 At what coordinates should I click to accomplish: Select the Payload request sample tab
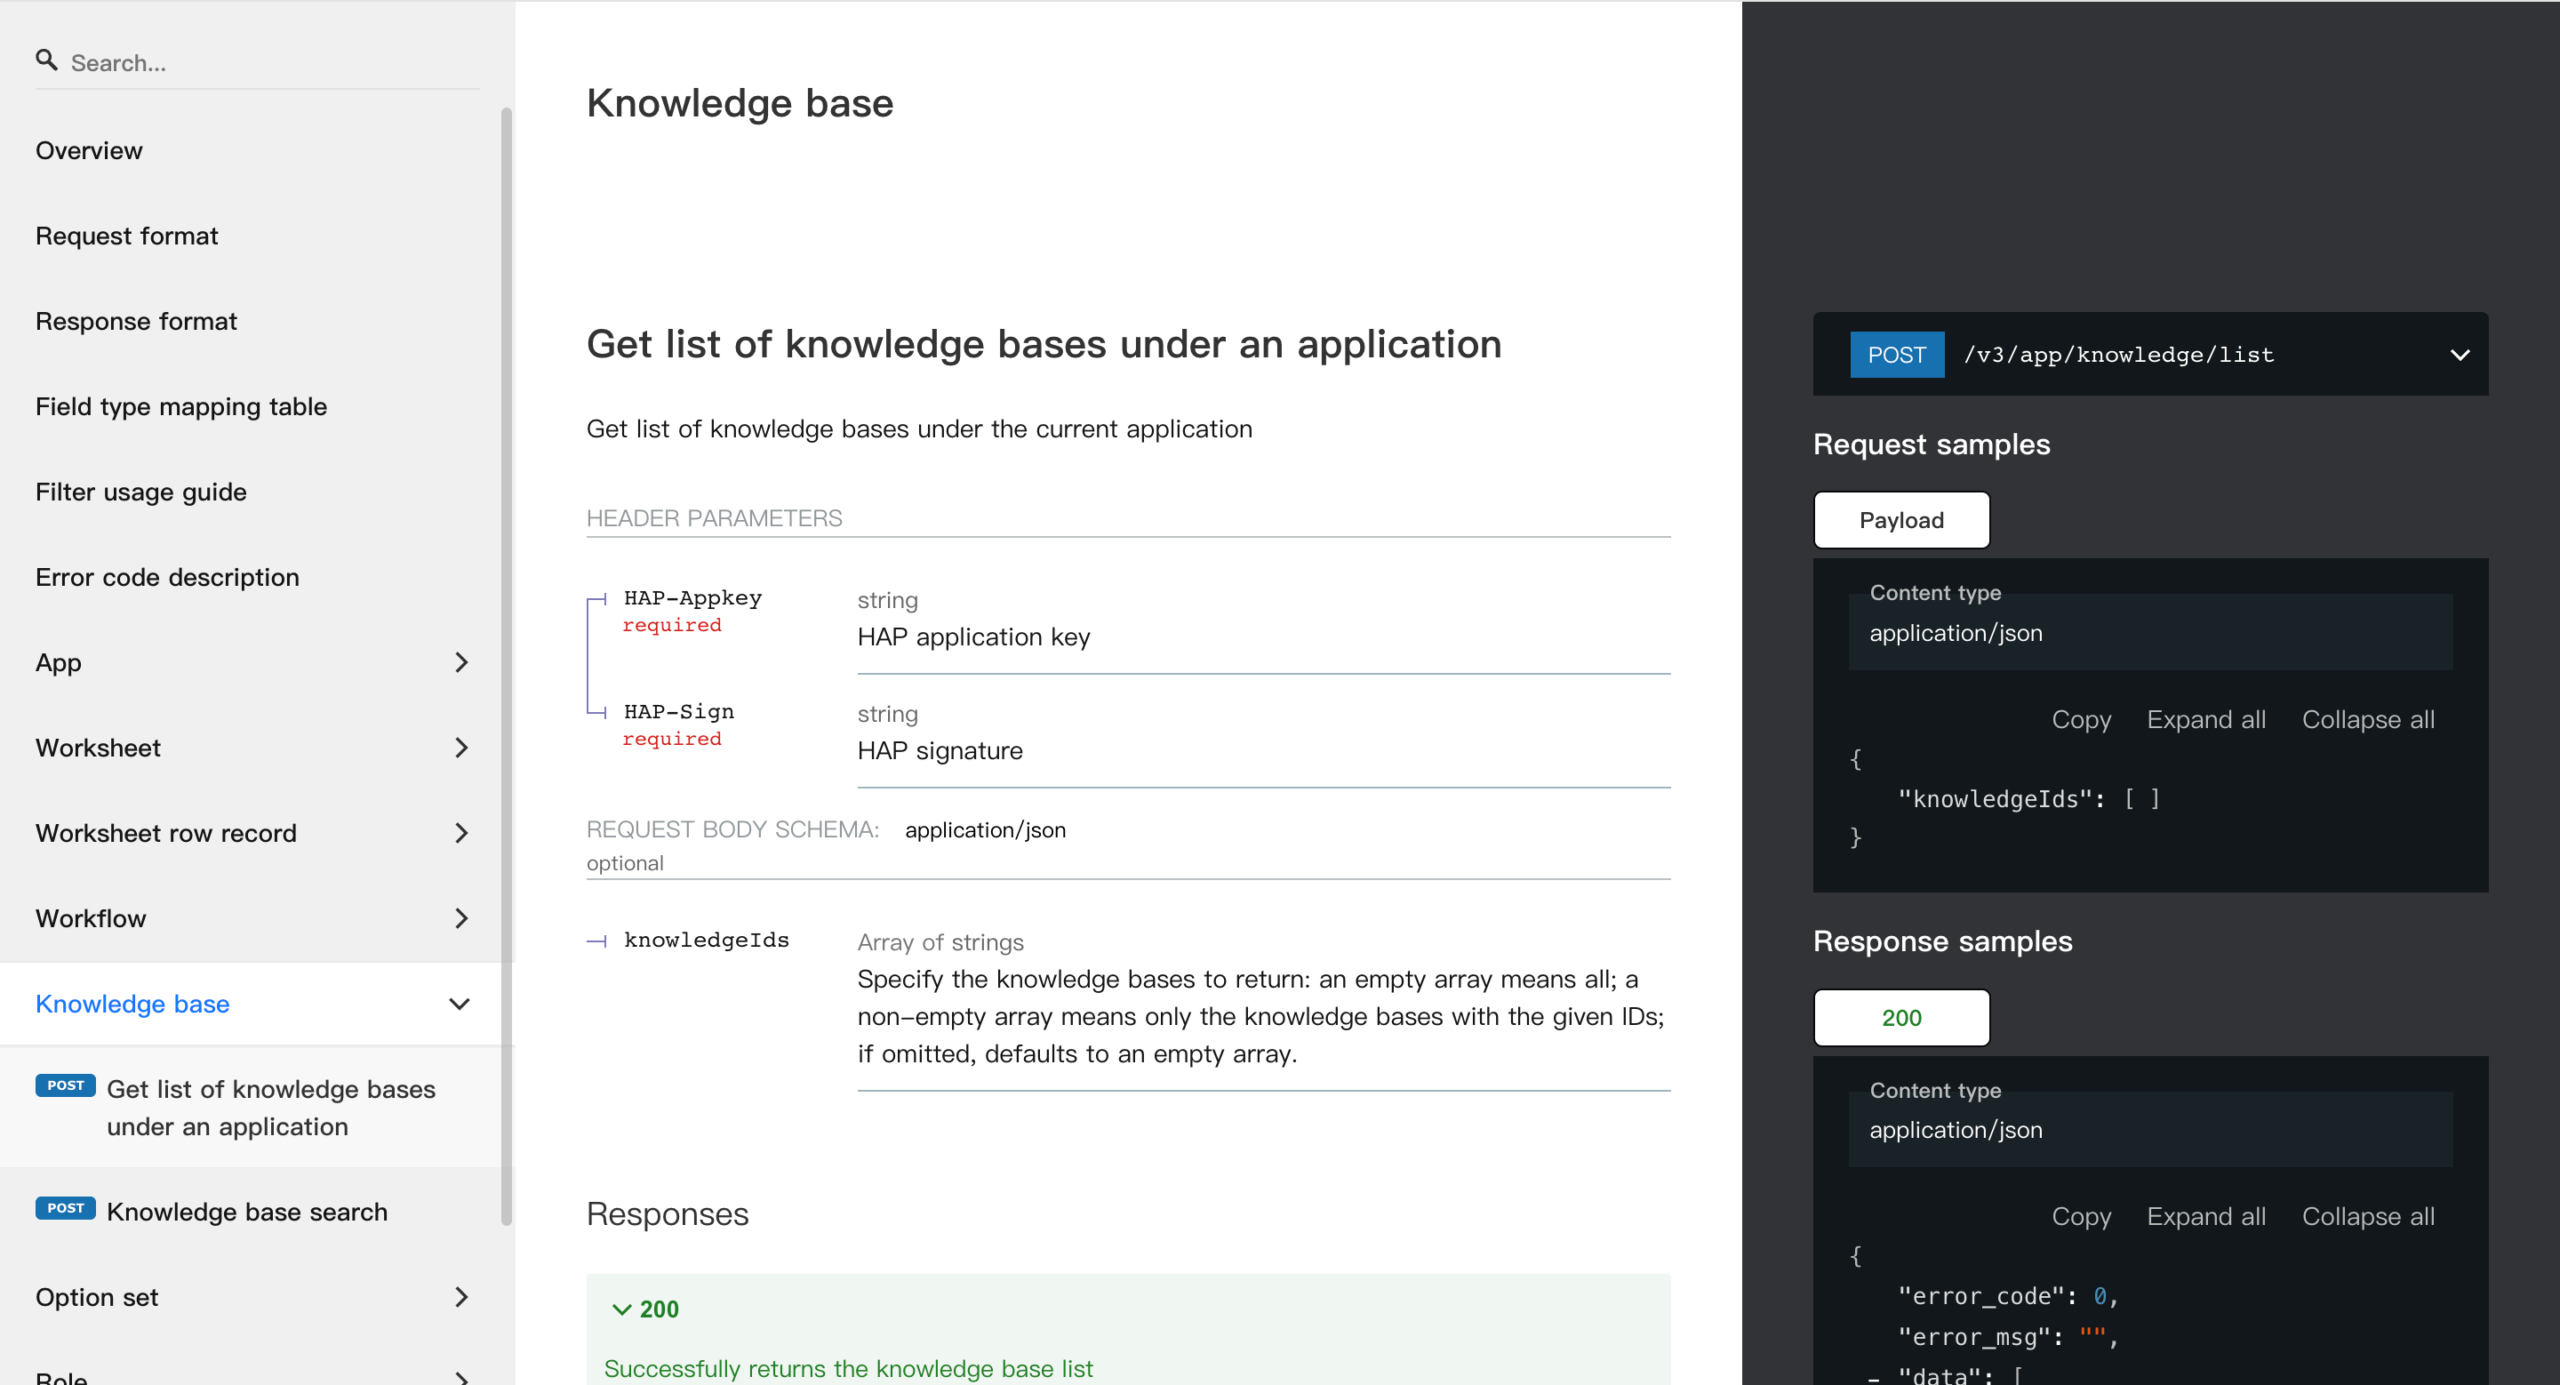pos(1901,520)
